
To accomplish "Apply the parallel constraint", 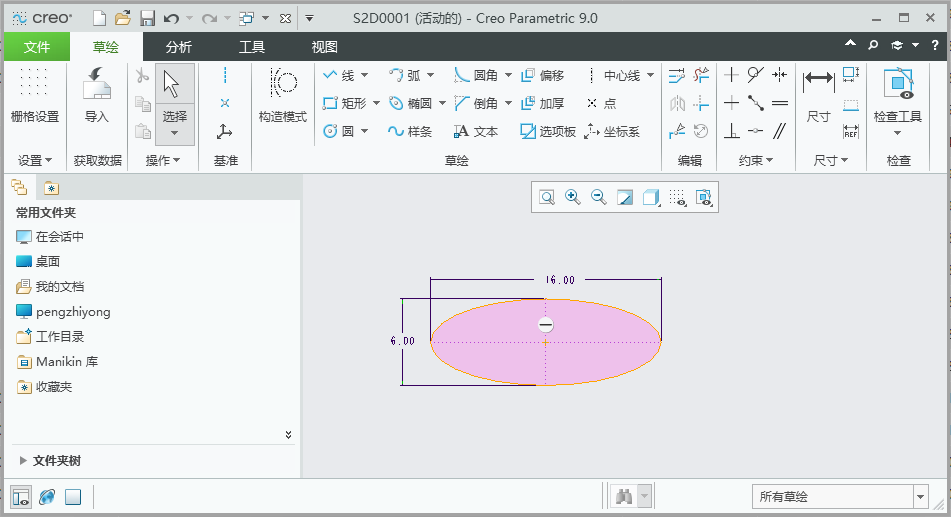I will tap(779, 131).
